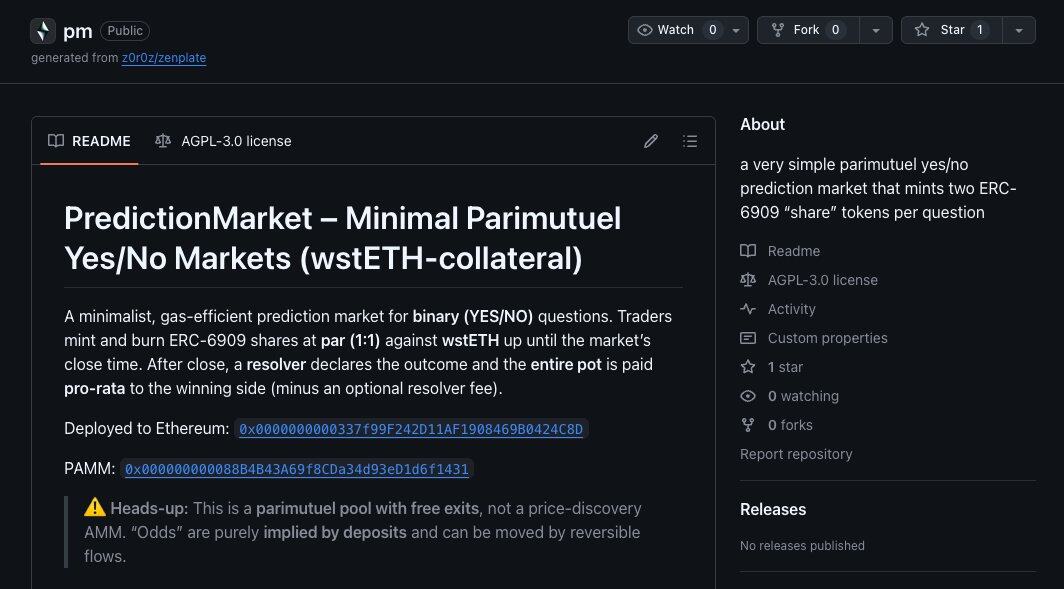Open the README outline icon
Screen dimensions: 1064x589
690,141
